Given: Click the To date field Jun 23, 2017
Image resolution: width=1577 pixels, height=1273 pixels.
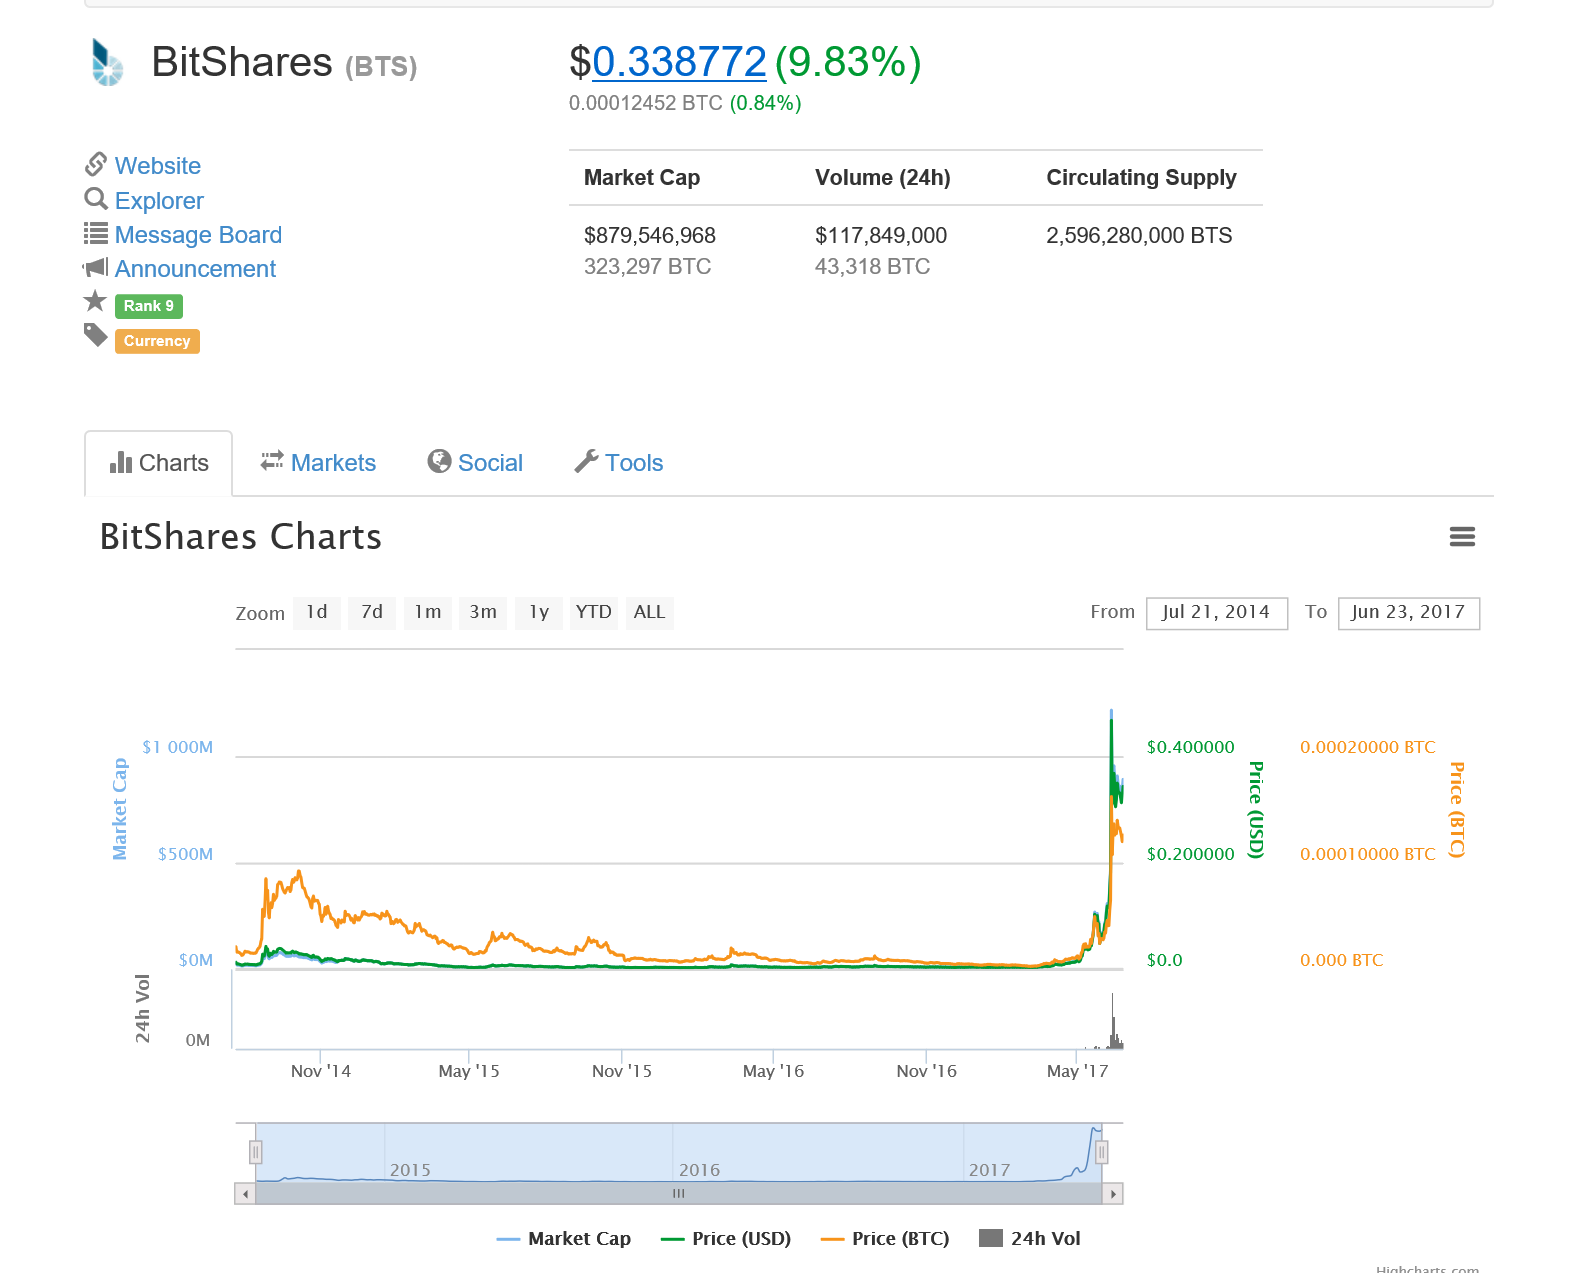Looking at the screenshot, I should point(1408,613).
